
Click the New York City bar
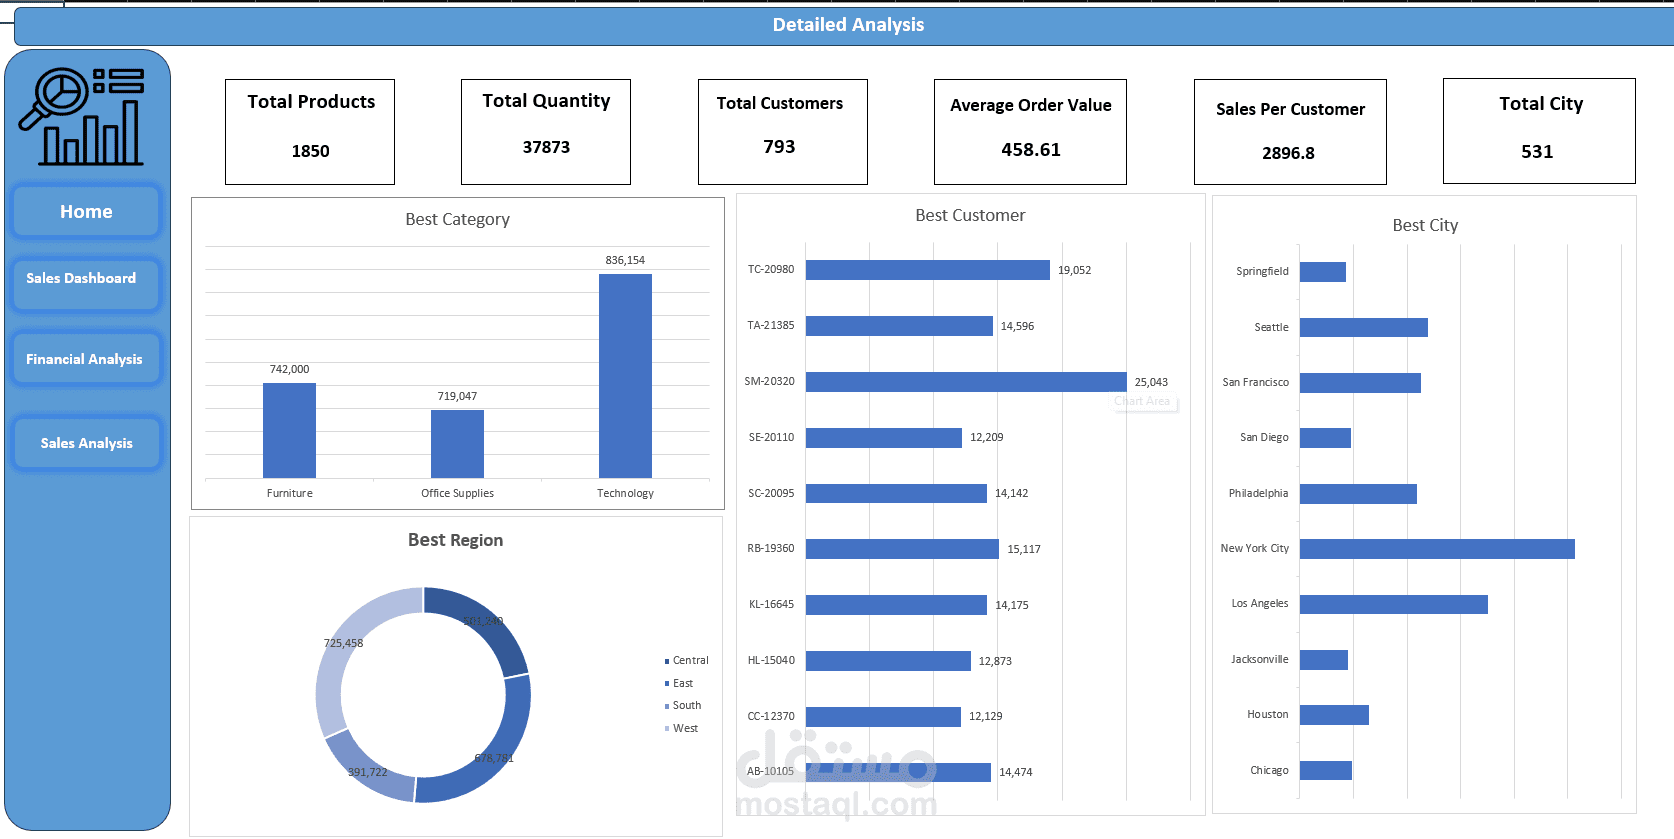pos(1437,549)
